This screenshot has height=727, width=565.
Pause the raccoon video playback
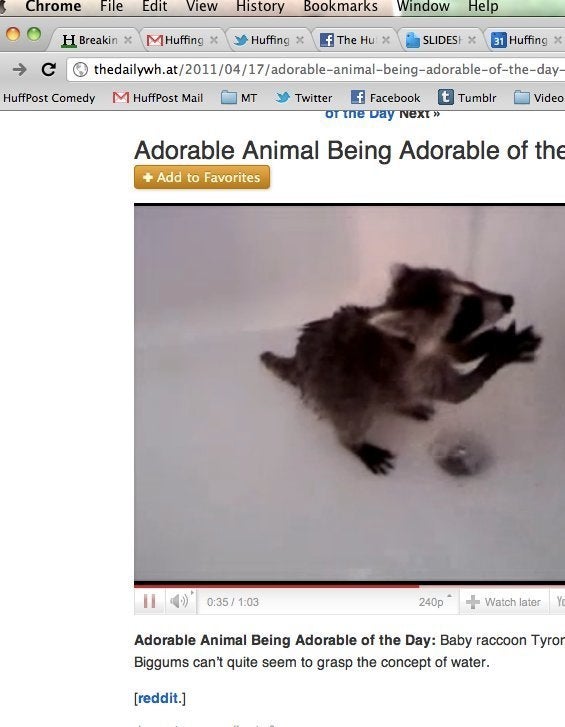[x=149, y=601]
